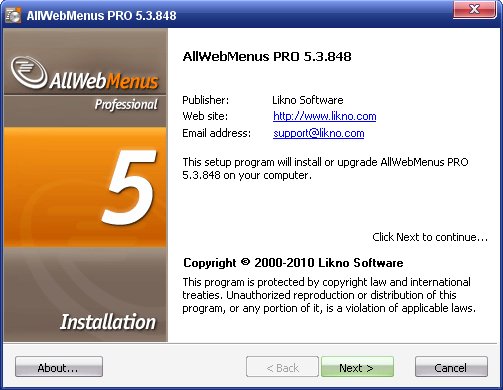503x390 pixels.
Task: Click the AllWebMenus swirl logo icon
Action: [x=29, y=72]
